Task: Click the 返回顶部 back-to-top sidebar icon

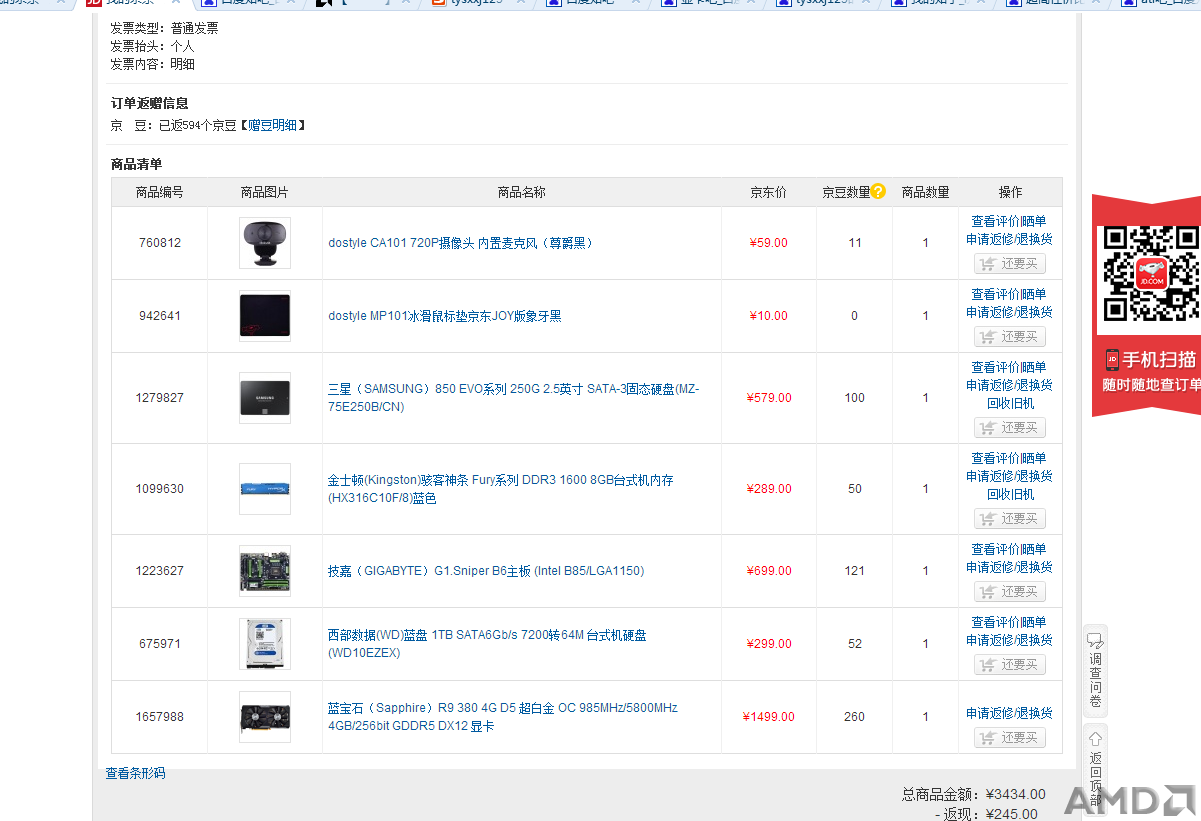Action: click(1096, 767)
